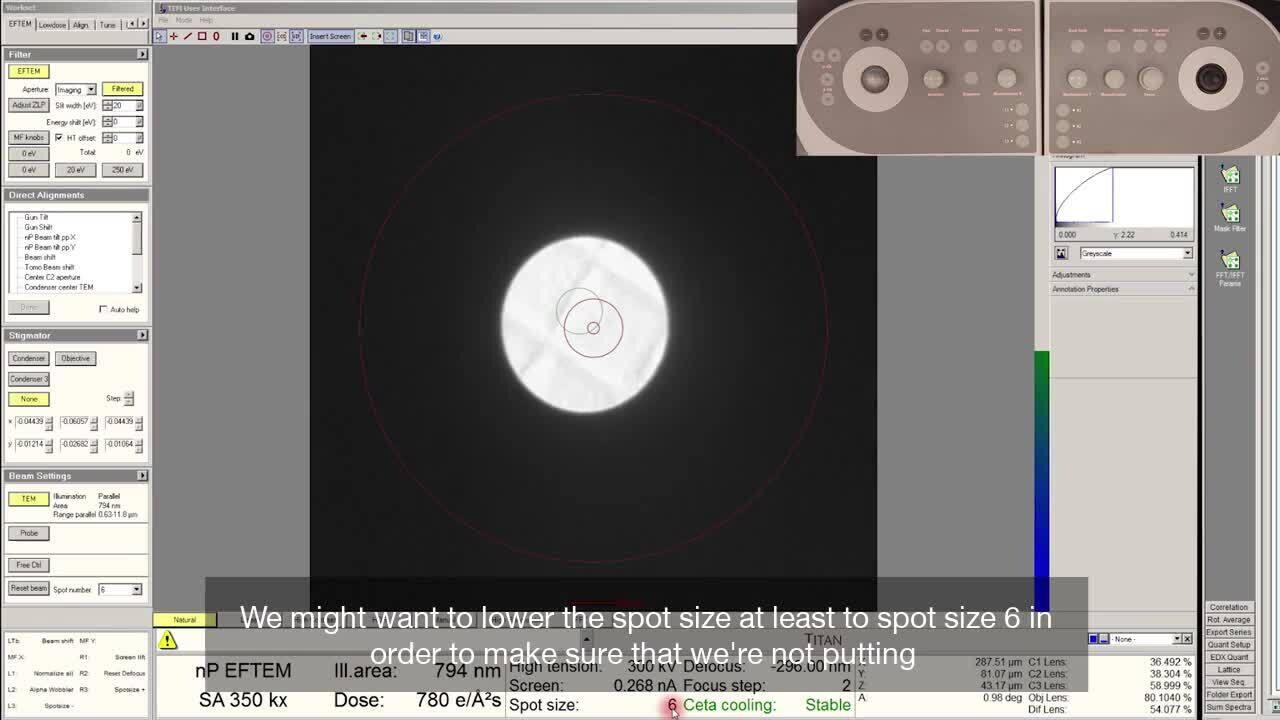Click the histogram gamma curve display
The height and width of the screenshot is (720, 1280).
1124,196
